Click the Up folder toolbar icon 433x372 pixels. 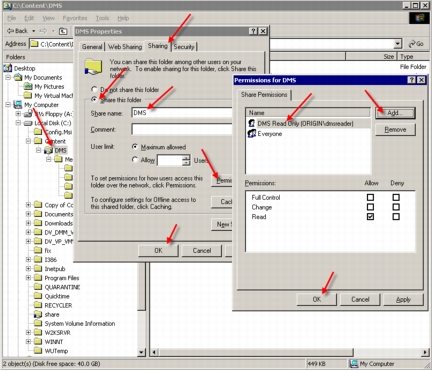pos(63,31)
